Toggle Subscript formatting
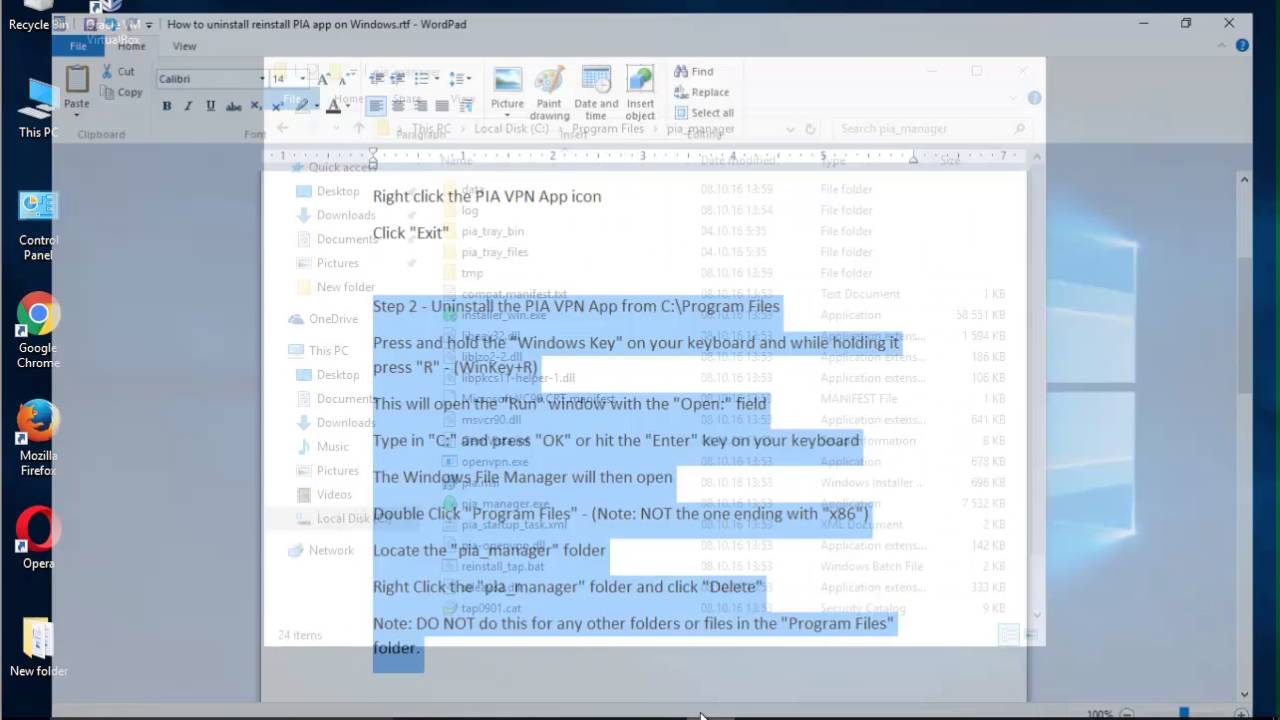1280x720 pixels. [x=255, y=106]
